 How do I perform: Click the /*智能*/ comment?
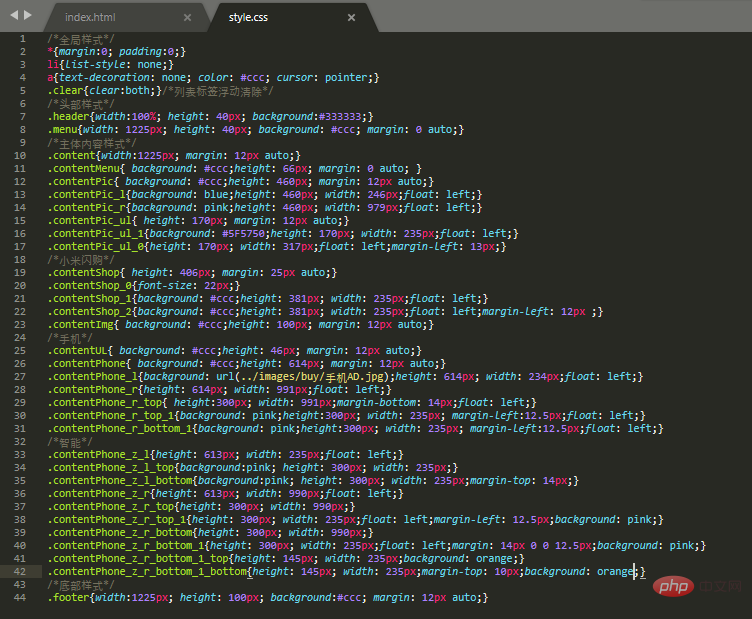coord(70,442)
